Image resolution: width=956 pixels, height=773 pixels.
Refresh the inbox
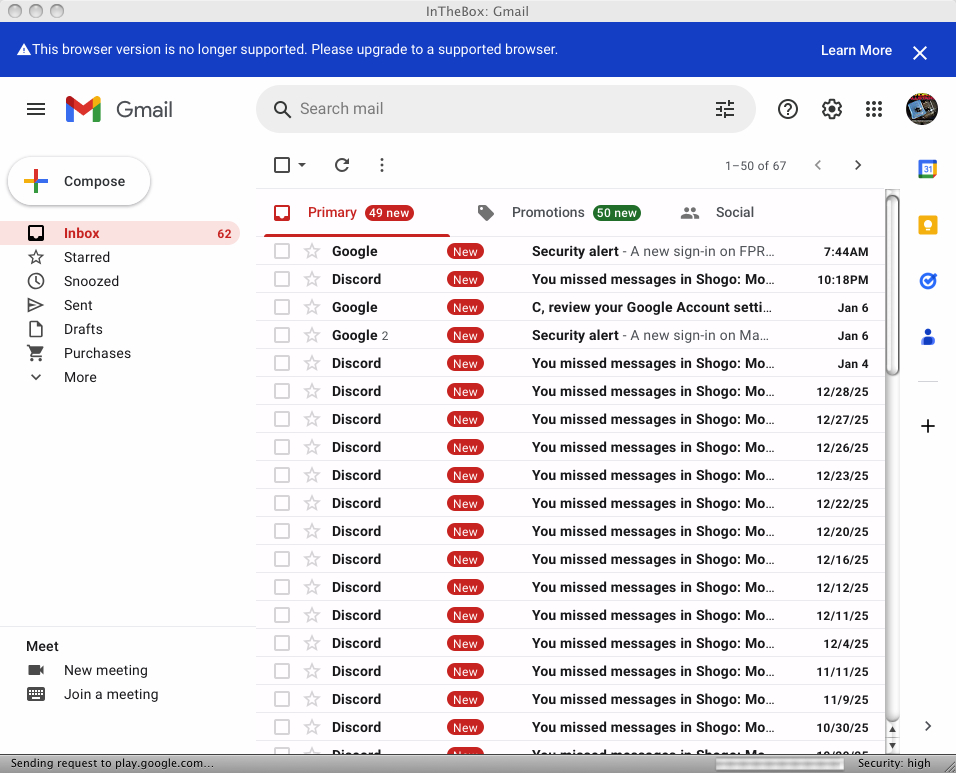coord(341,165)
